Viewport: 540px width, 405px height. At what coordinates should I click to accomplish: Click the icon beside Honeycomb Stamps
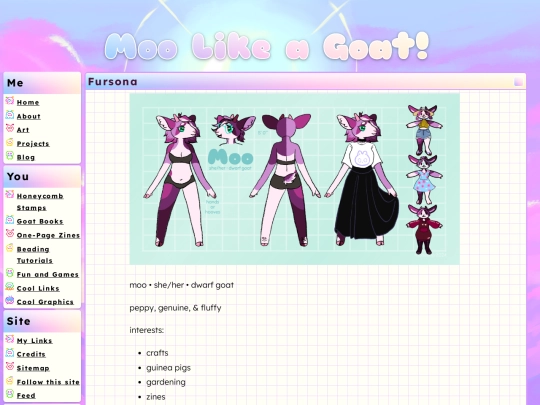pos(10,194)
